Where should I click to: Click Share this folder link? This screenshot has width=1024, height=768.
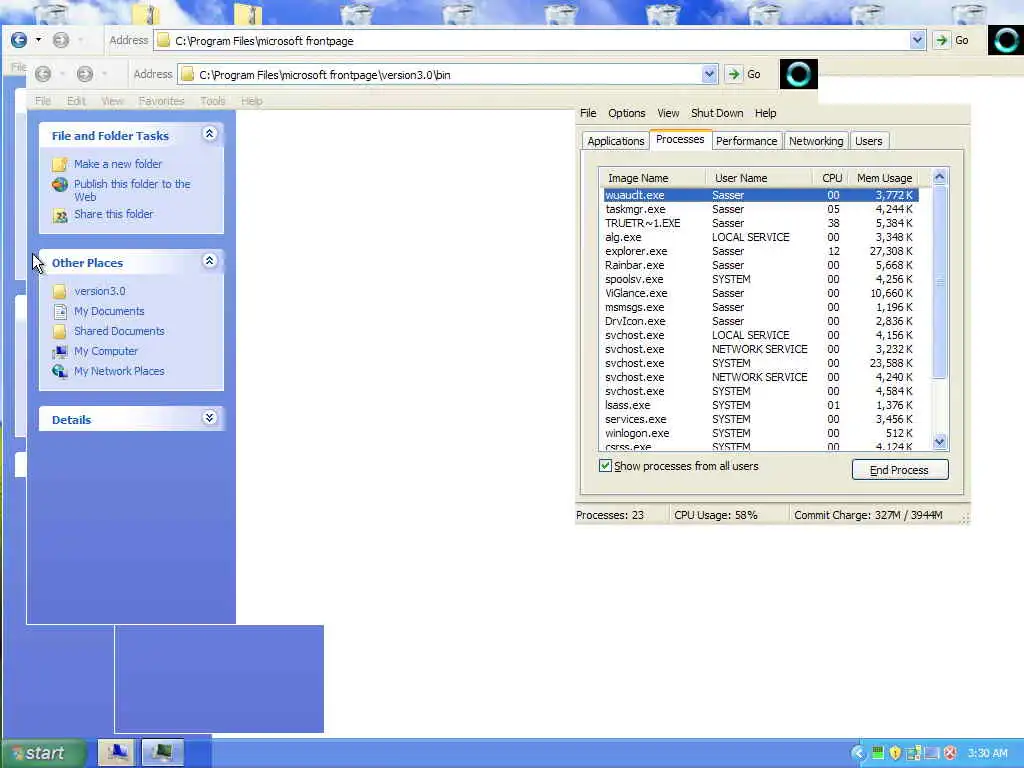pyautogui.click(x=113, y=214)
